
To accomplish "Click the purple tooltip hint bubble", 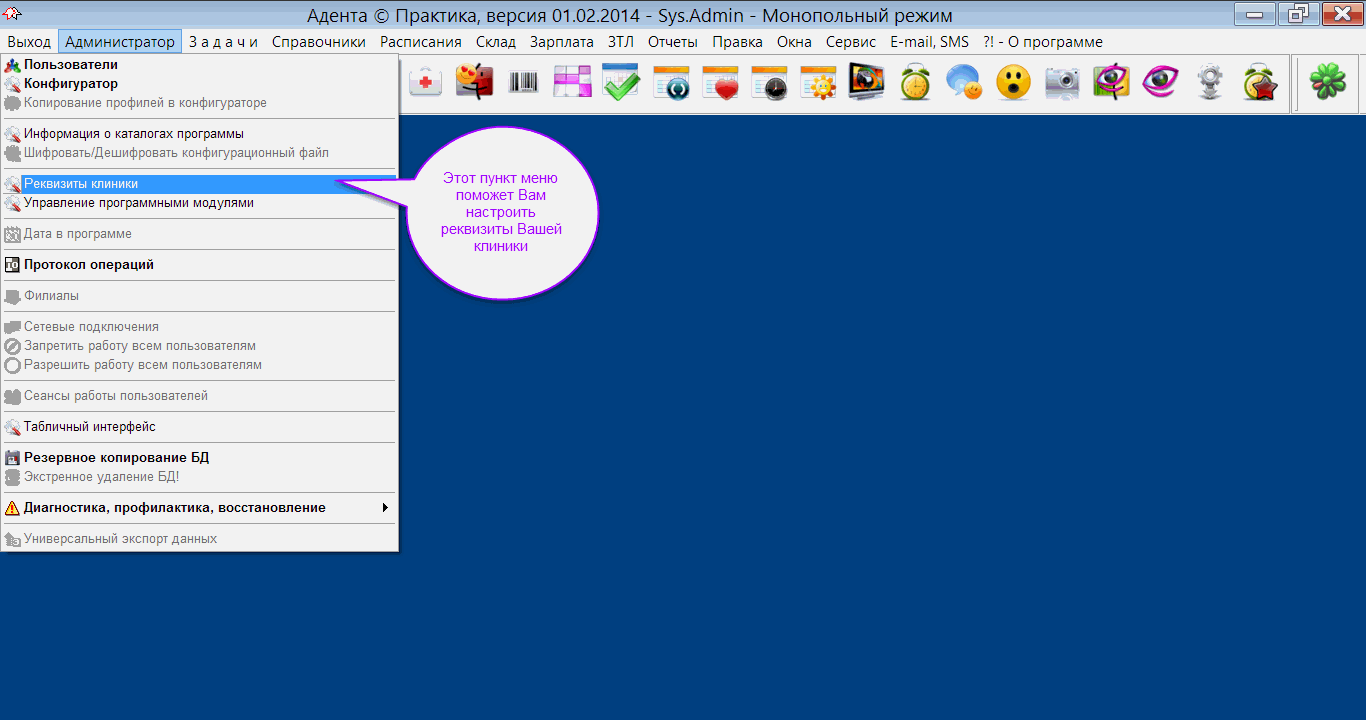I will point(501,212).
